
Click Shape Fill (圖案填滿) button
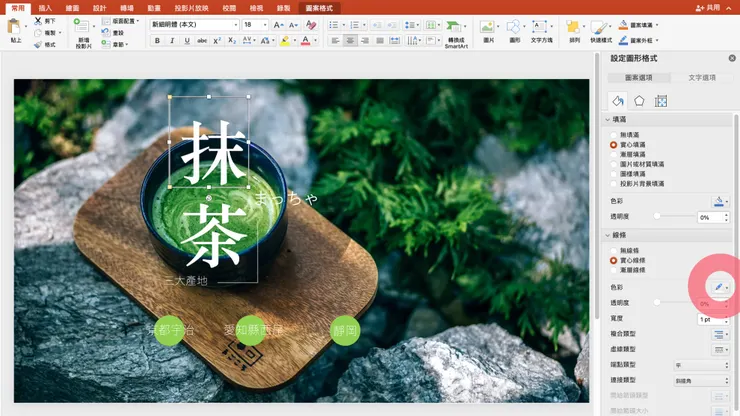click(x=638, y=25)
